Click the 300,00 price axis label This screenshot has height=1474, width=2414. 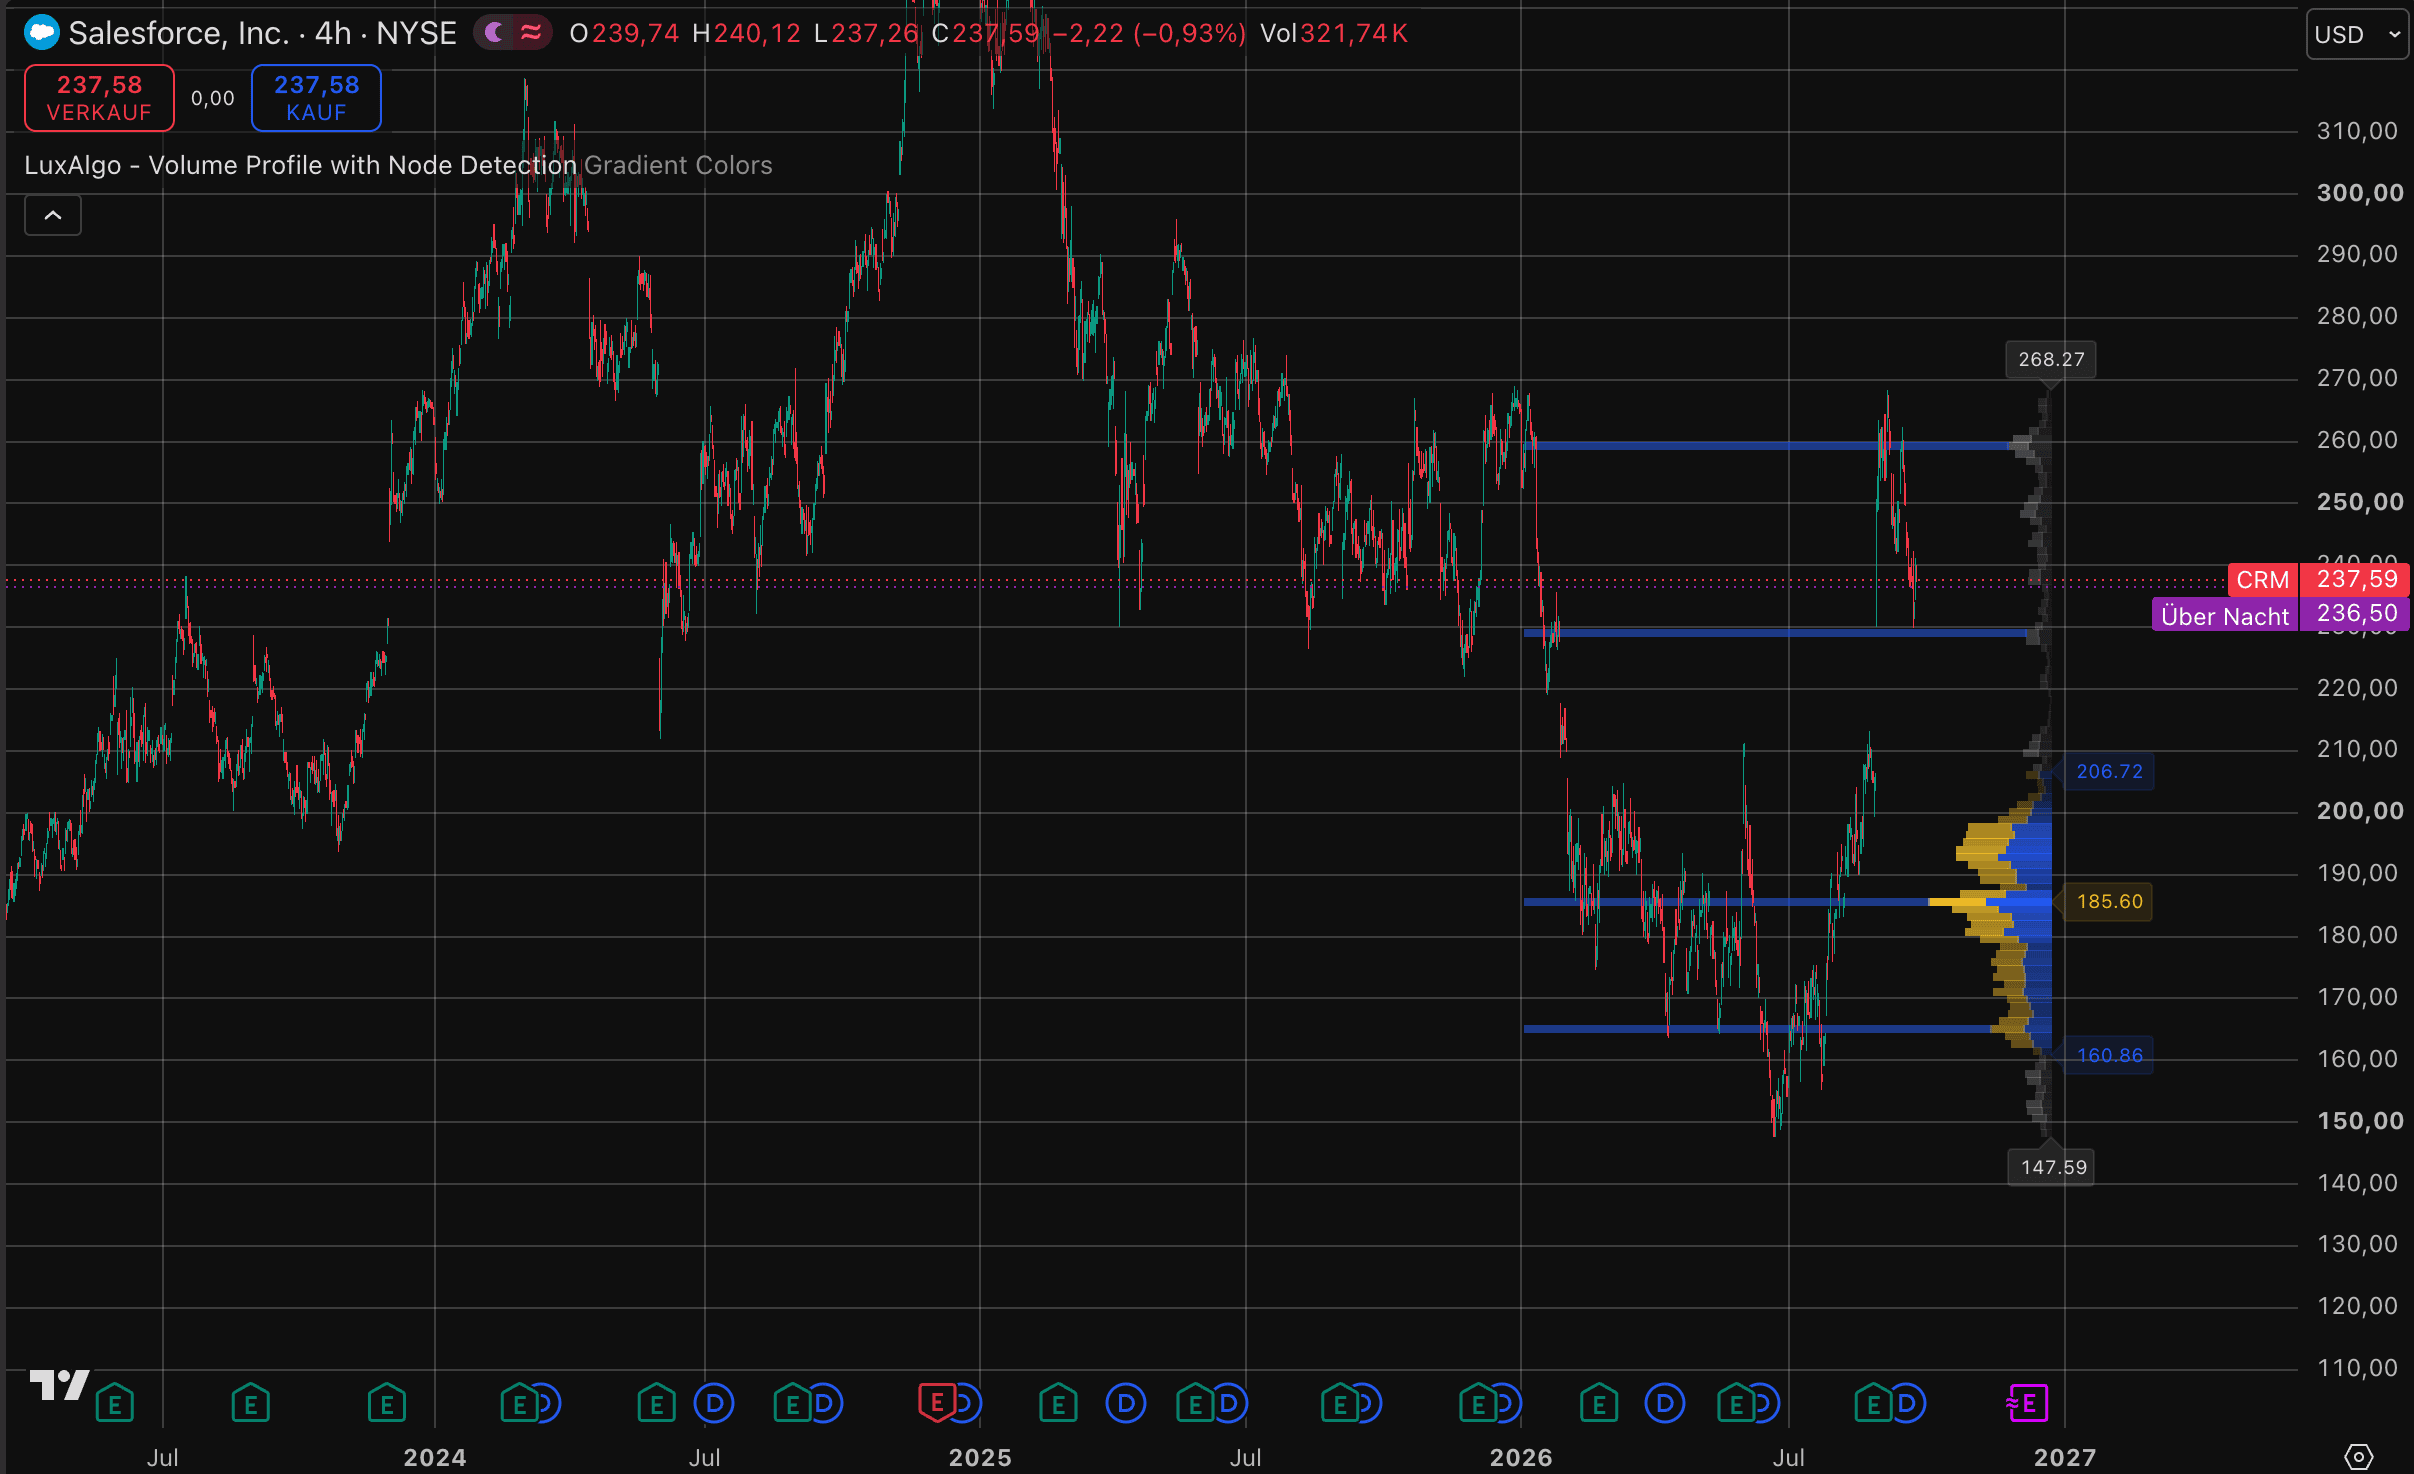tap(2359, 192)
